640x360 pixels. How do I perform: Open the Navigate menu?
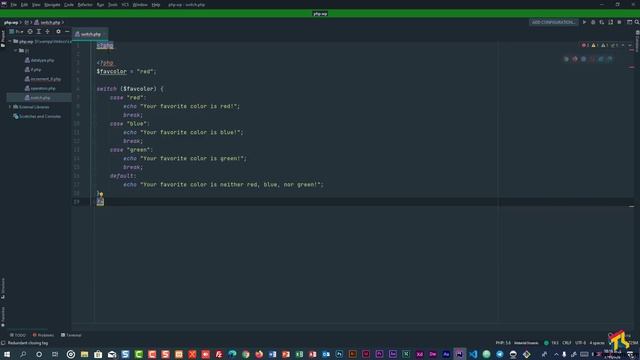pos(52,5)
